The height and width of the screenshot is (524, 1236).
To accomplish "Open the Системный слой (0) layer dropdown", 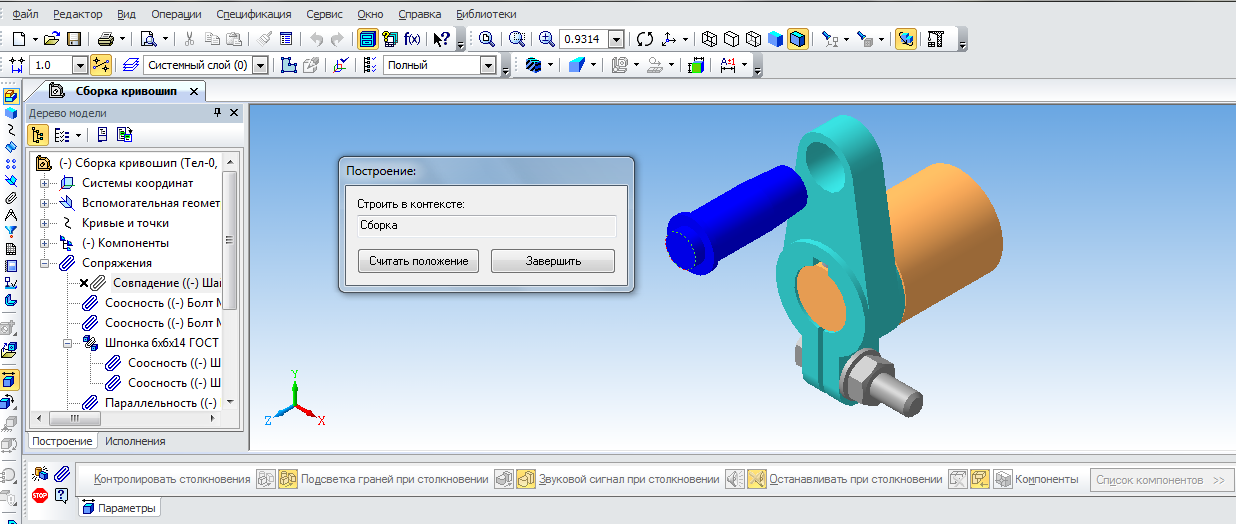I will 260,65.
